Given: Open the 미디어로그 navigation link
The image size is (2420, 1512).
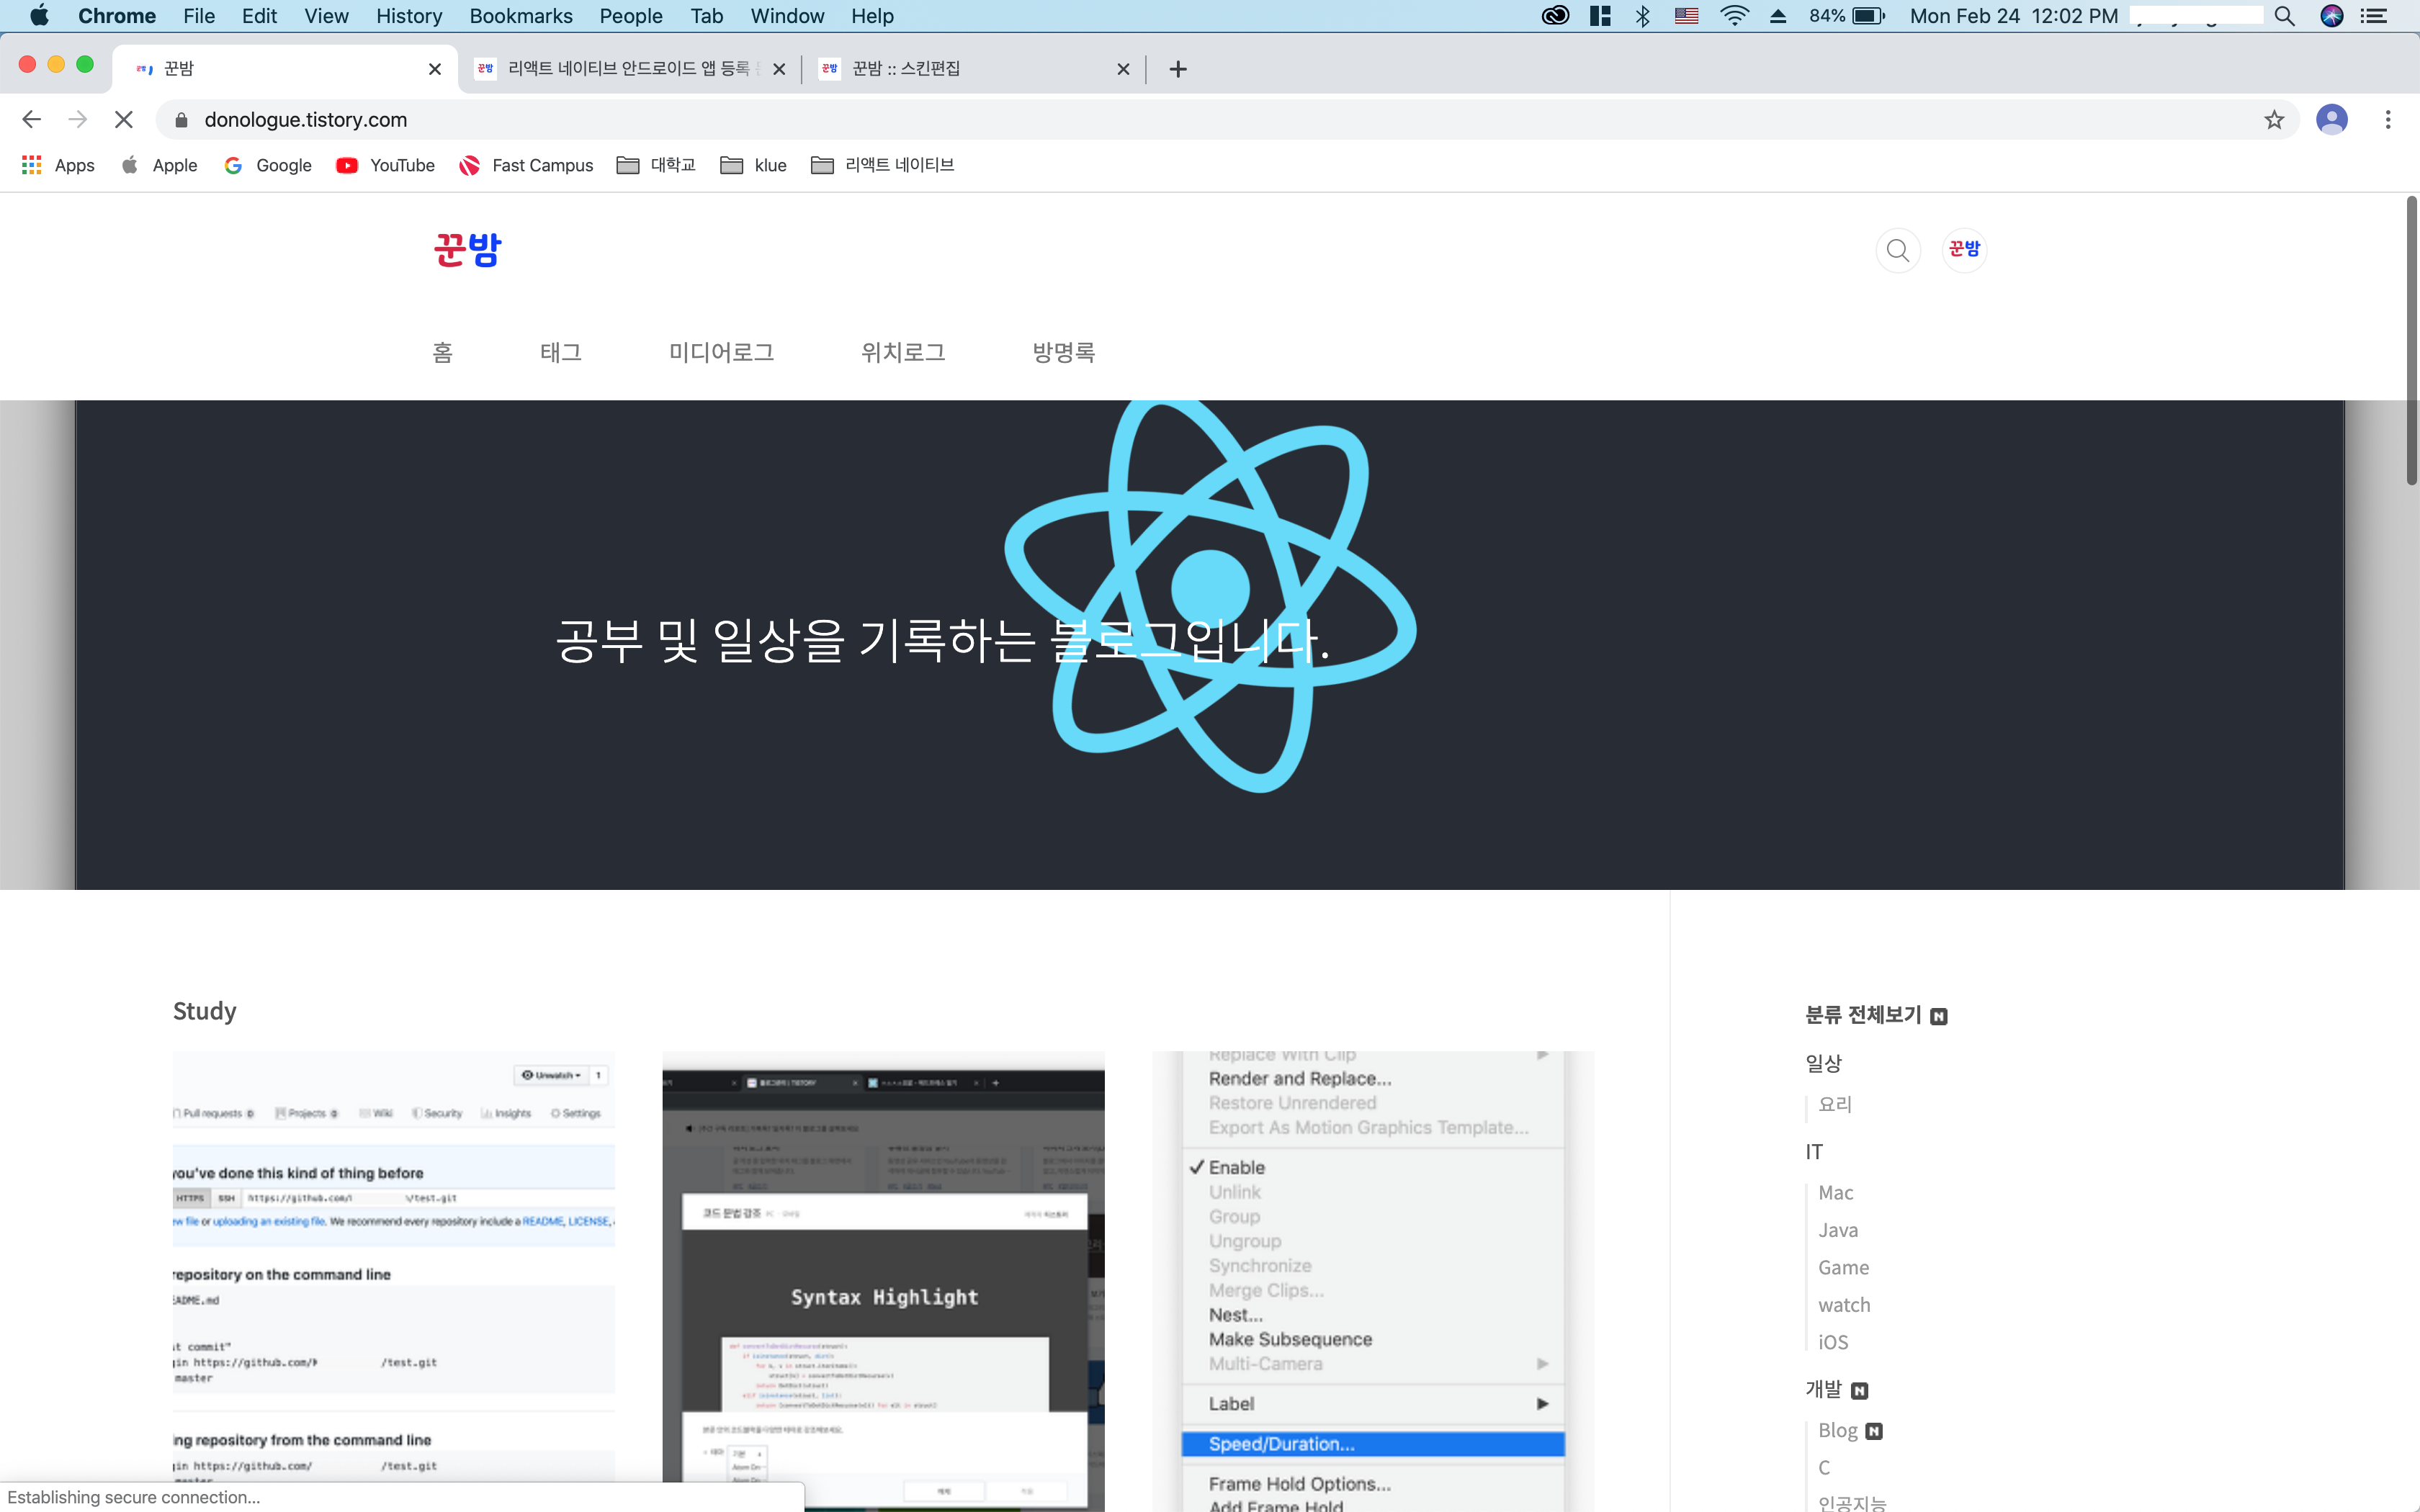Looking at the screenshot, I should (x=721, y=352).
